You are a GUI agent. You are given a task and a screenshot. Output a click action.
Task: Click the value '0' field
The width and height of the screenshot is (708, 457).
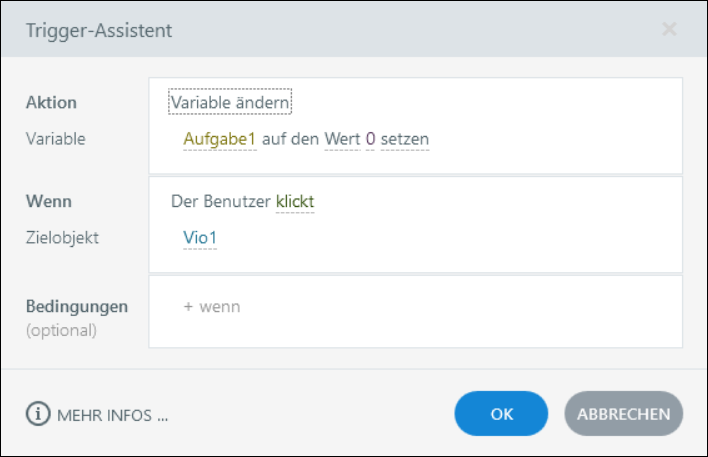pos(370,139)
